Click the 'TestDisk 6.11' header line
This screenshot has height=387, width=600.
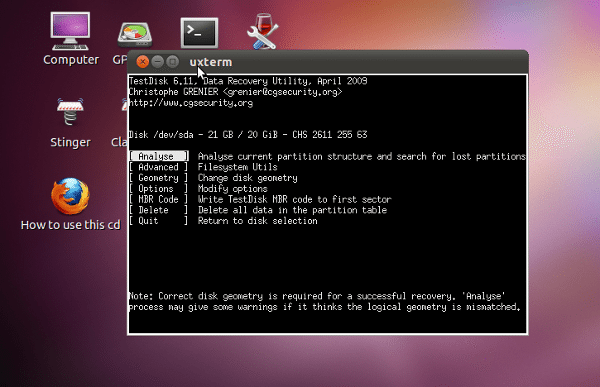tap(248, 81)
